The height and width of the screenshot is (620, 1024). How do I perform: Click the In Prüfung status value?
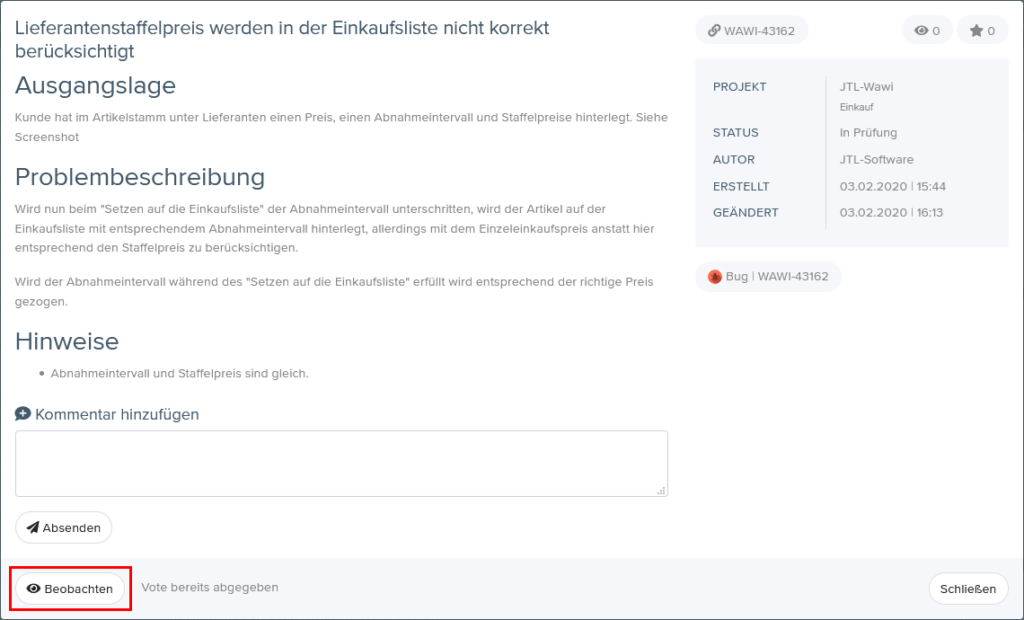coord(868,133)
